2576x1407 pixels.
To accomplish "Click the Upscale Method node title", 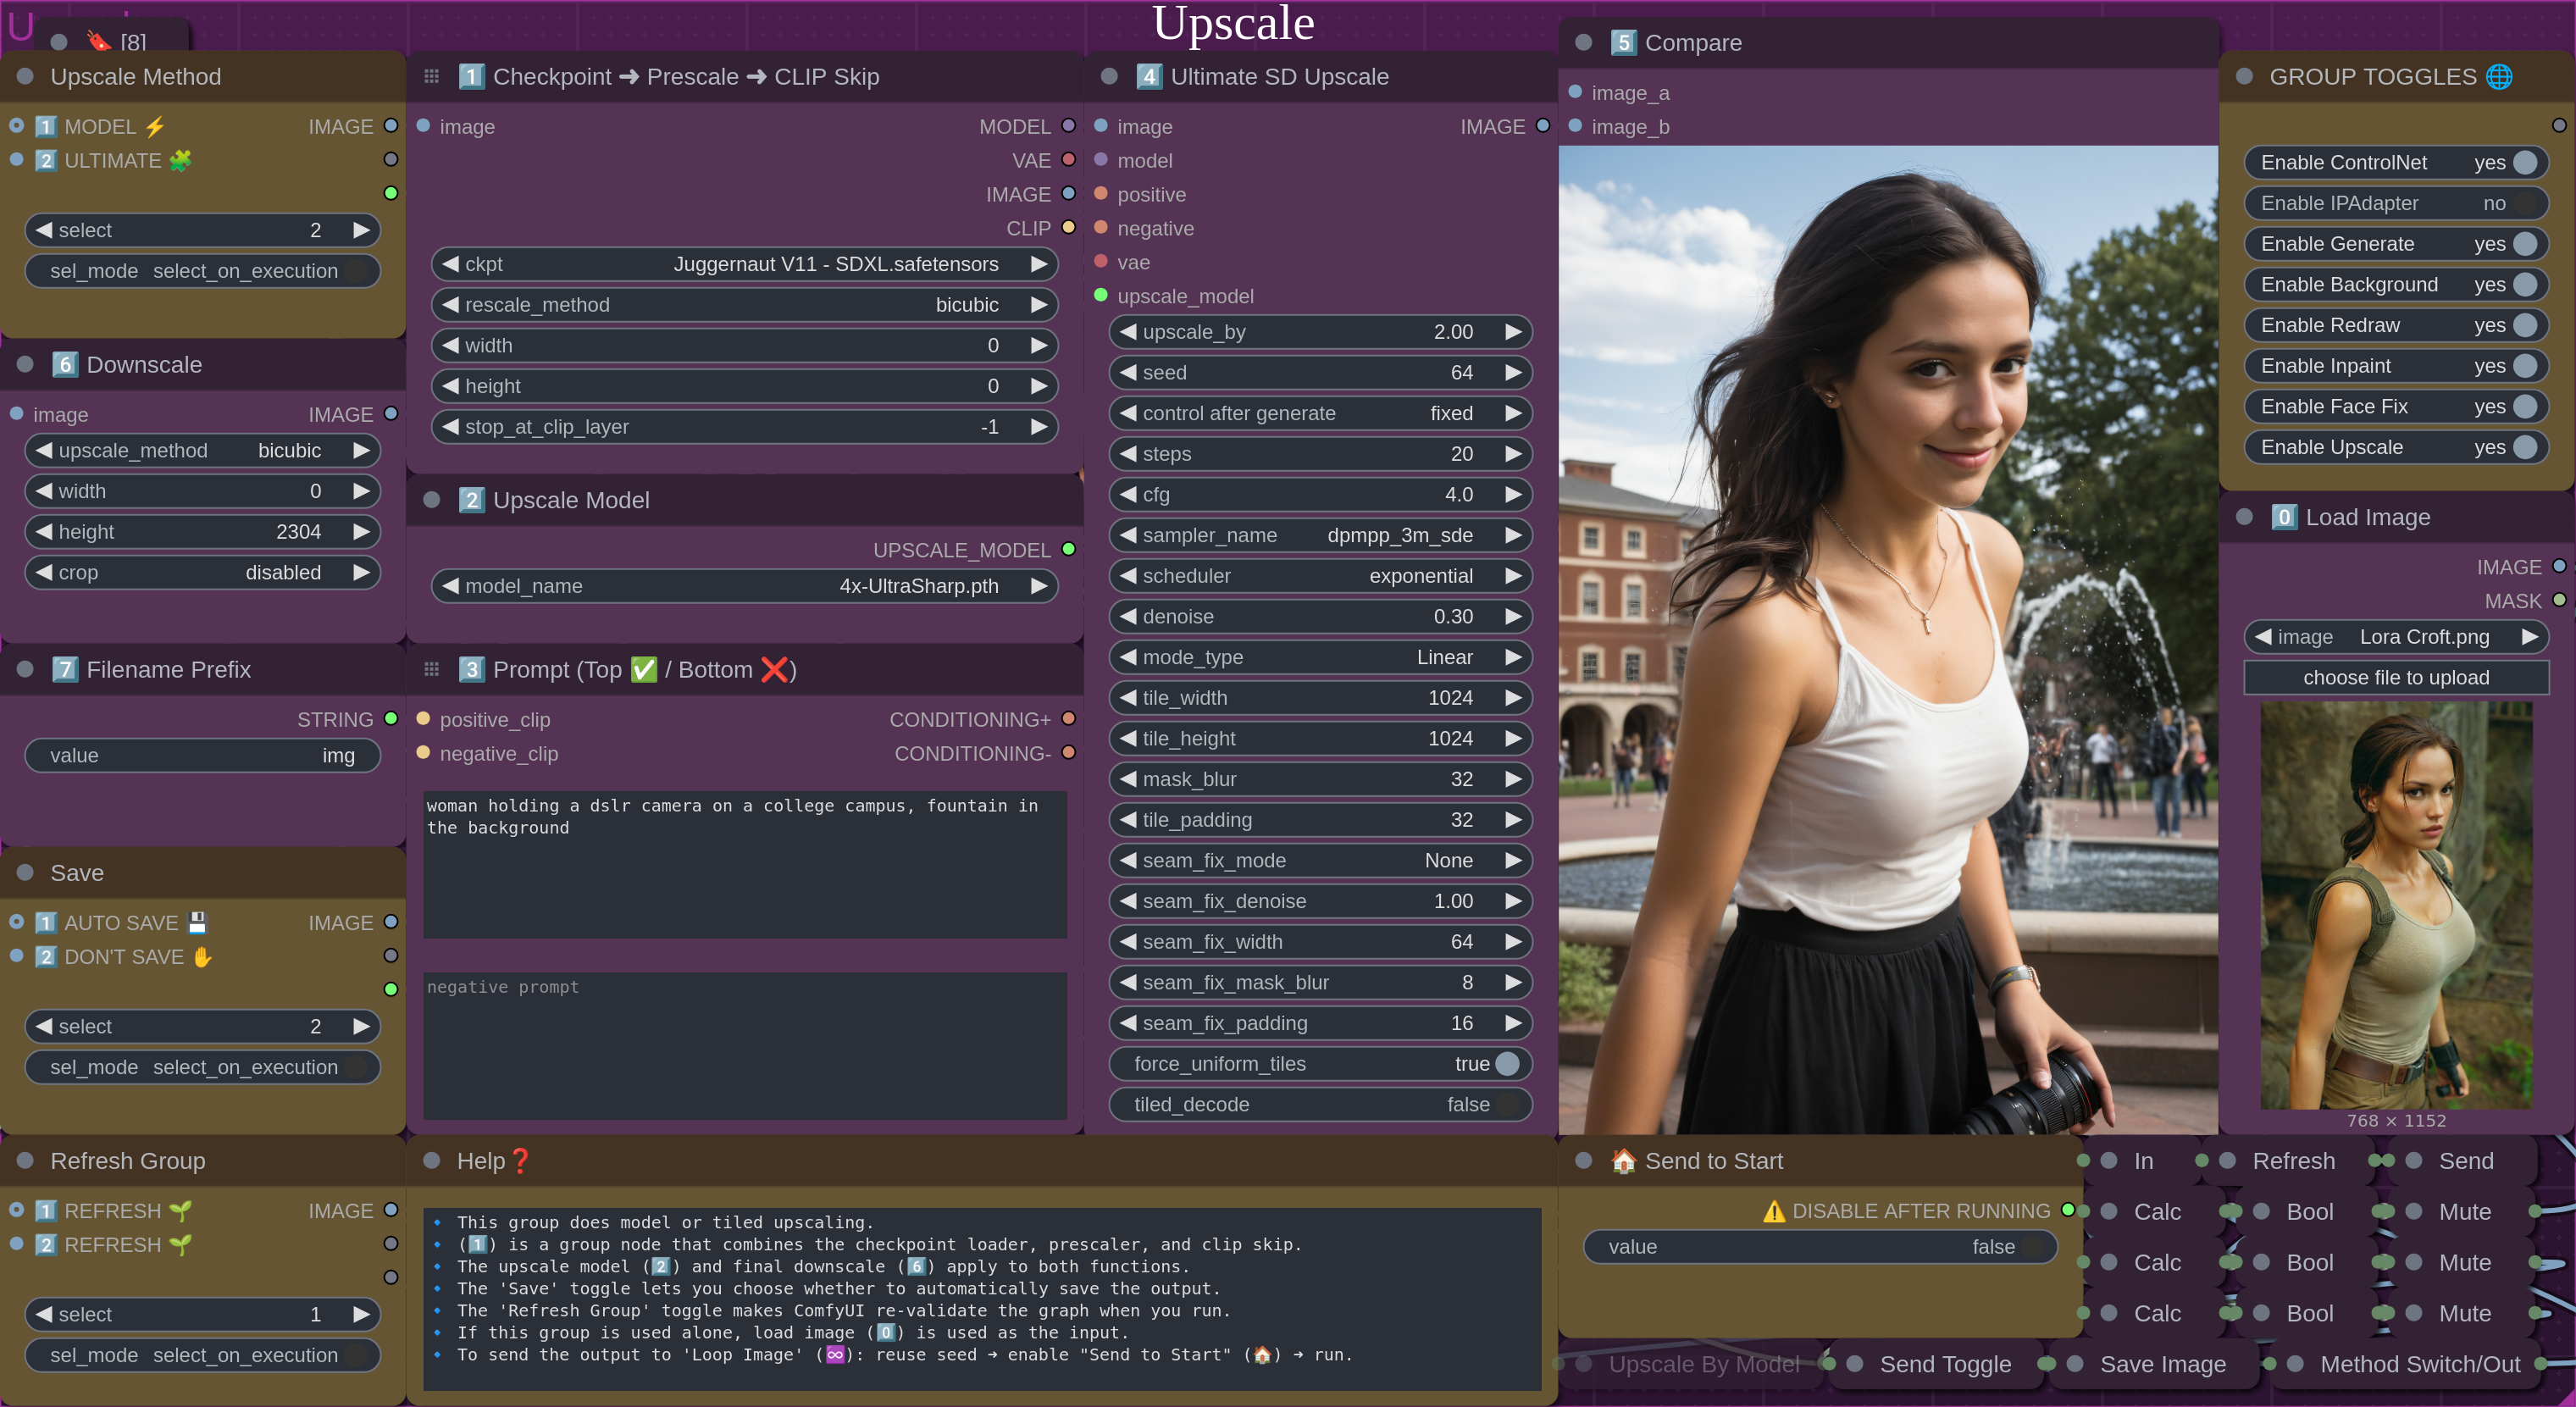I will [x=135, y=76].
